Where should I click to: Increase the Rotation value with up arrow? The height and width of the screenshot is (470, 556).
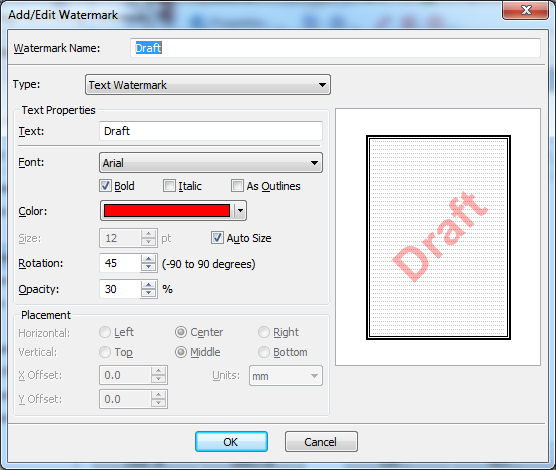(x=149, y=259)
